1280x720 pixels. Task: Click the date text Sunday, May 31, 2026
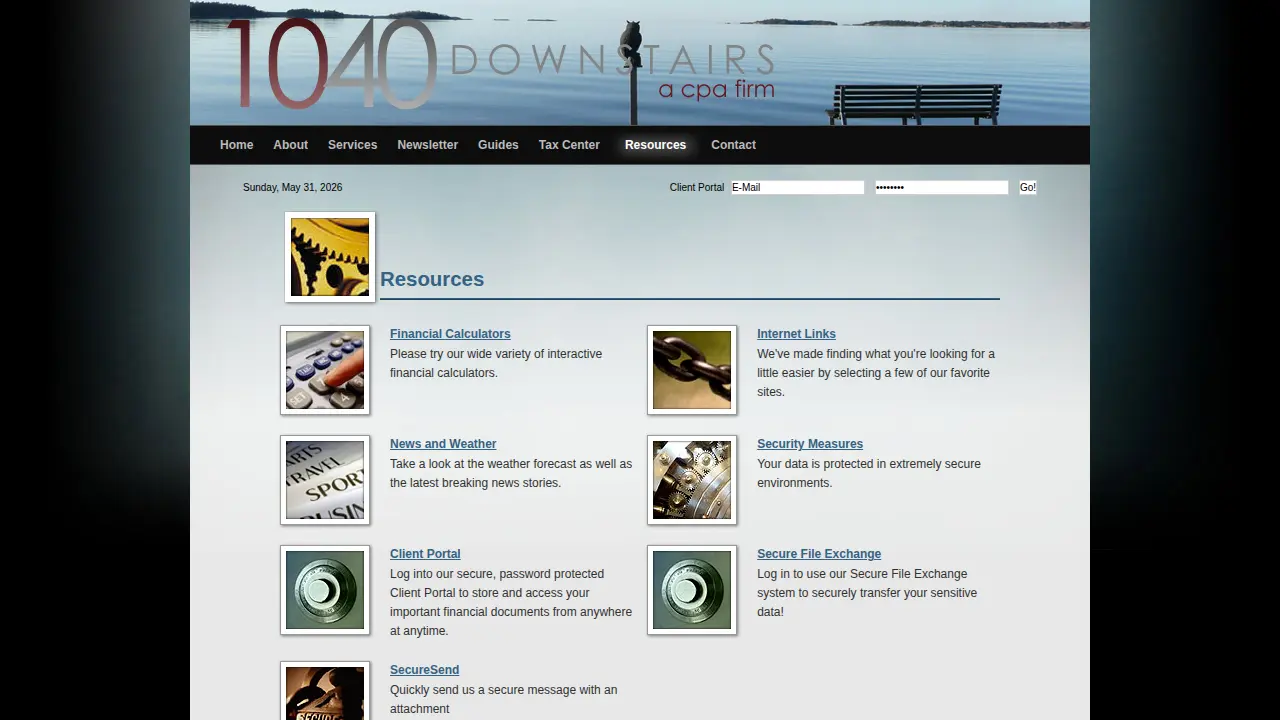(292, 187)
